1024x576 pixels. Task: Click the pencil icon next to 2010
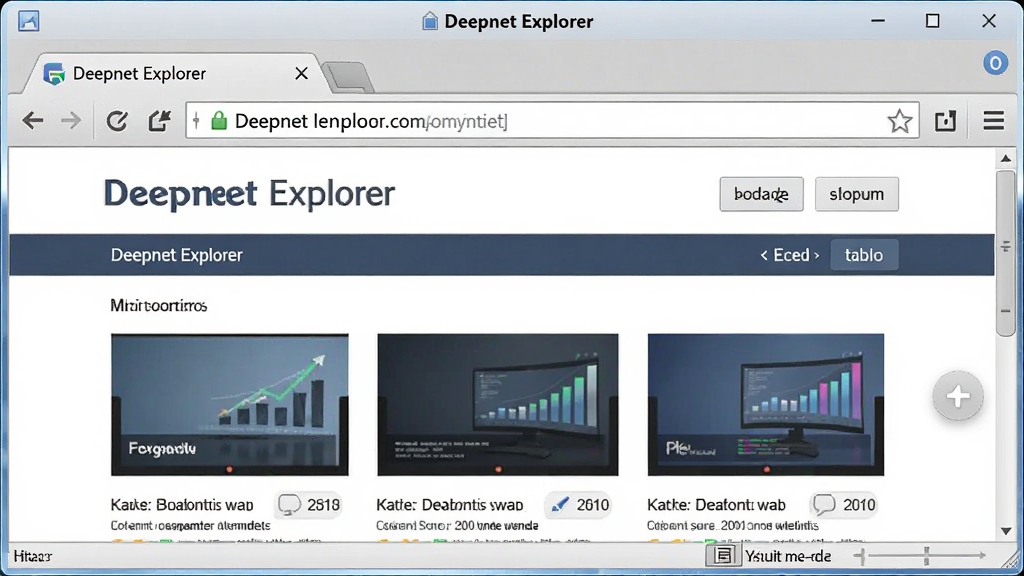560,504
